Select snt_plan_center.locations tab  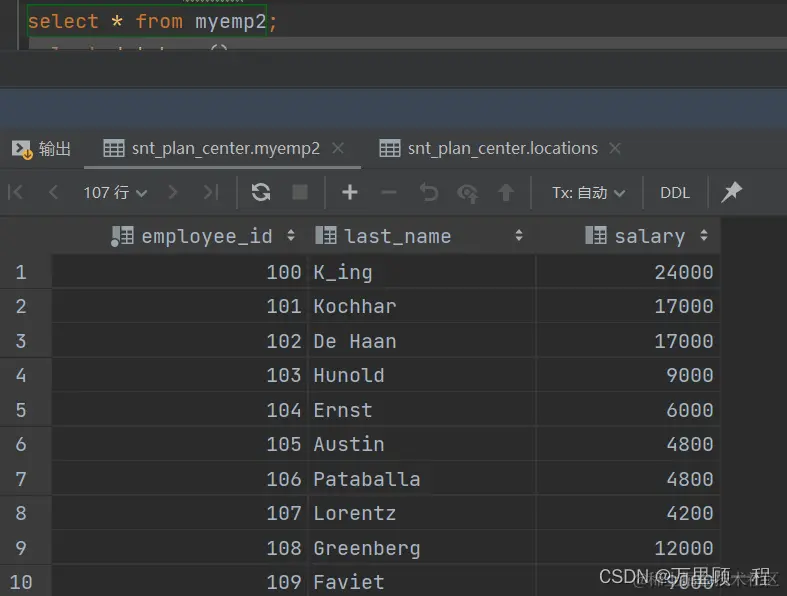pyautogui.click(x=502, y=148)
